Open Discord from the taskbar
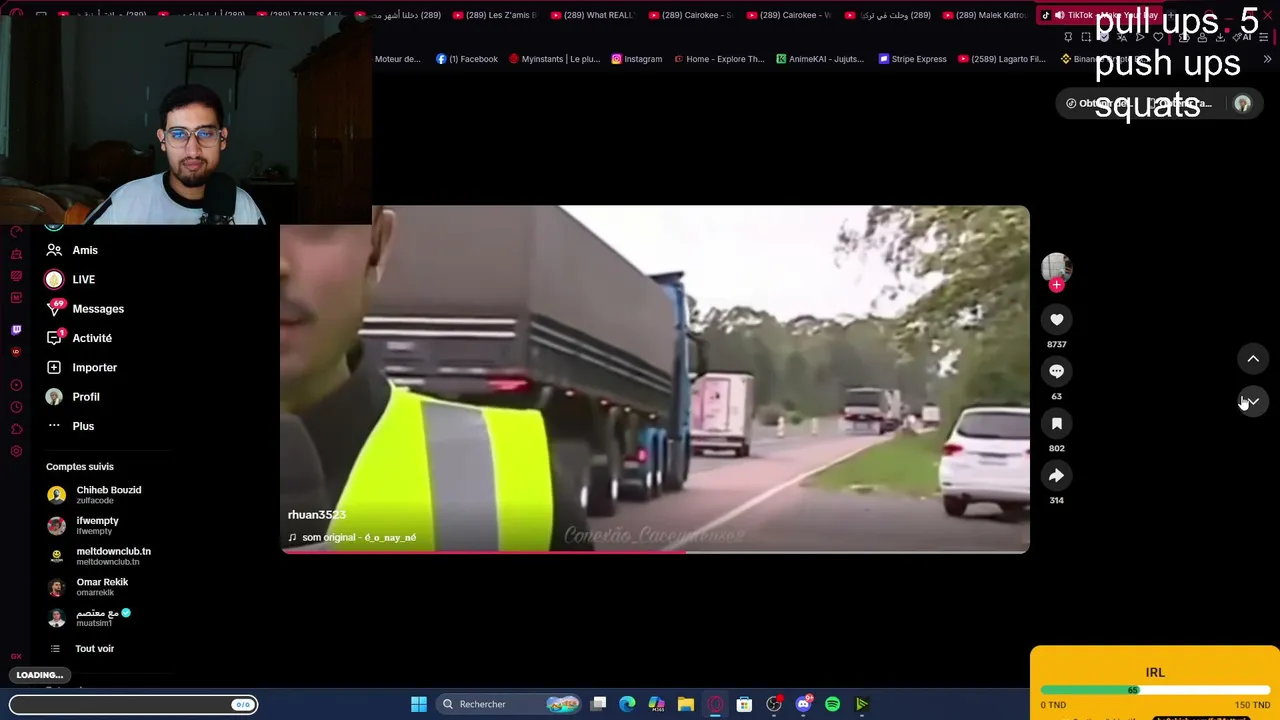 tap(803, 704)
